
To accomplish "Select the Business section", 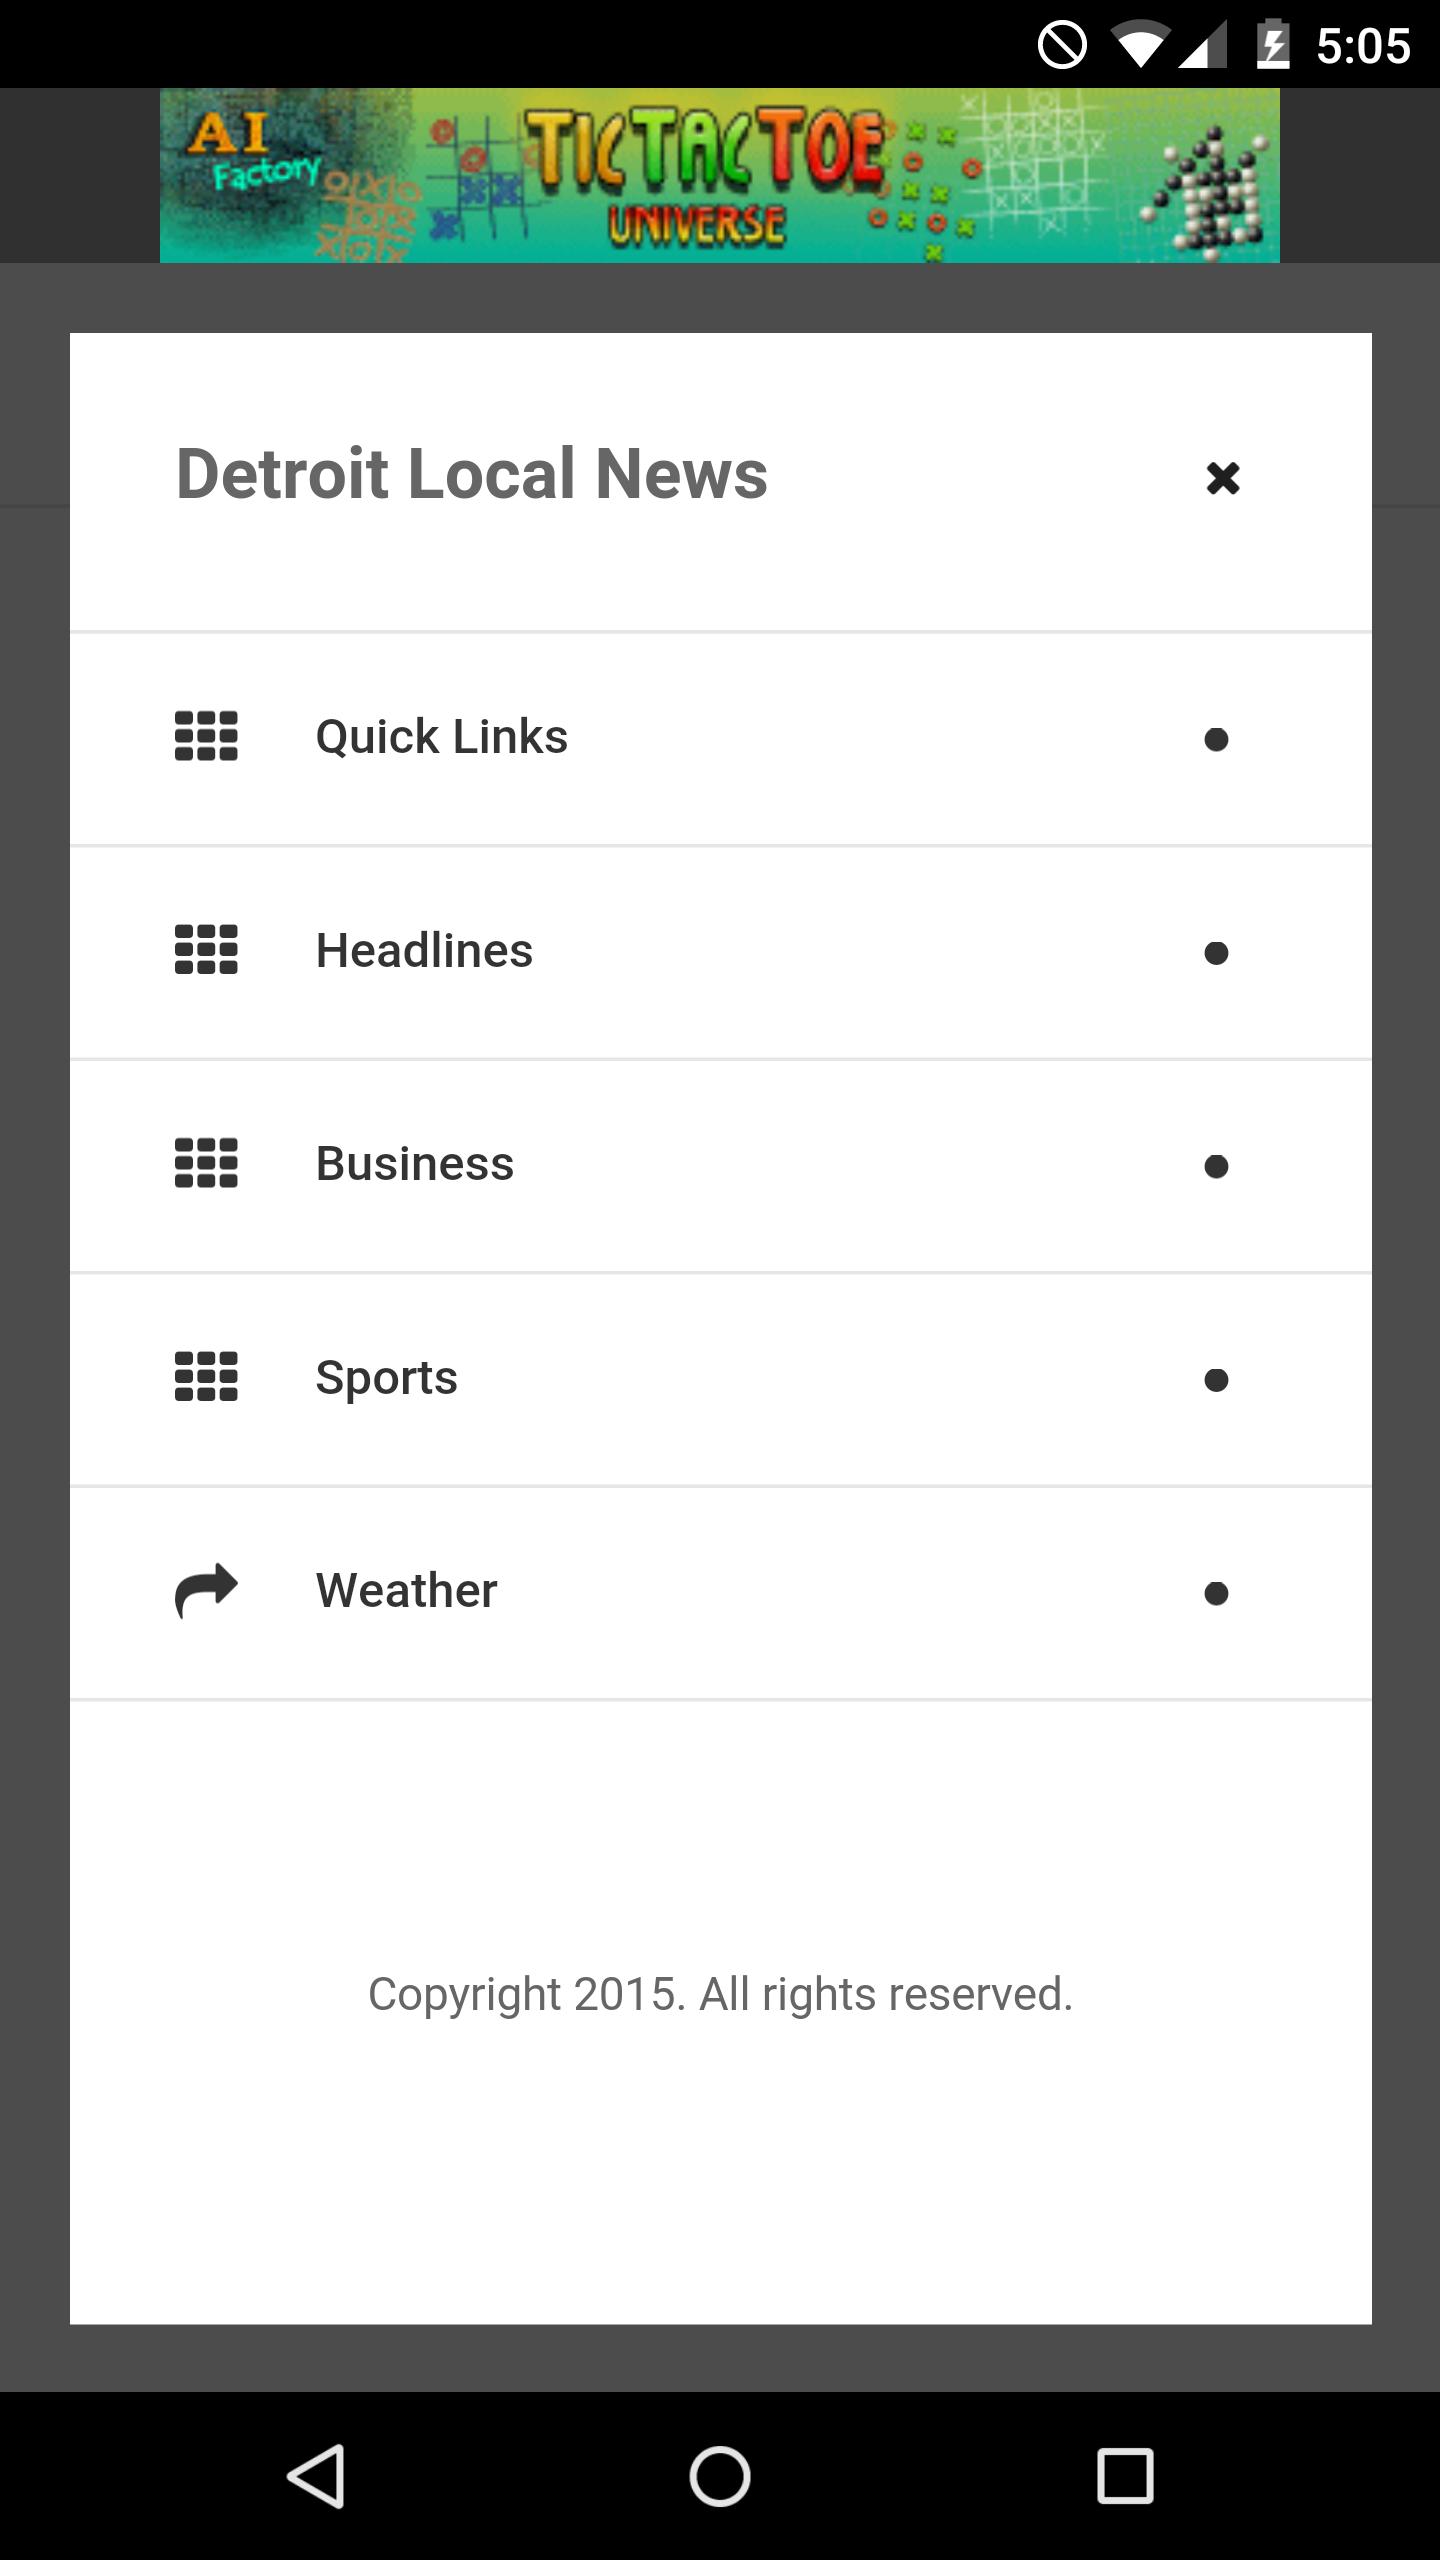I will tap(414, 1164).
